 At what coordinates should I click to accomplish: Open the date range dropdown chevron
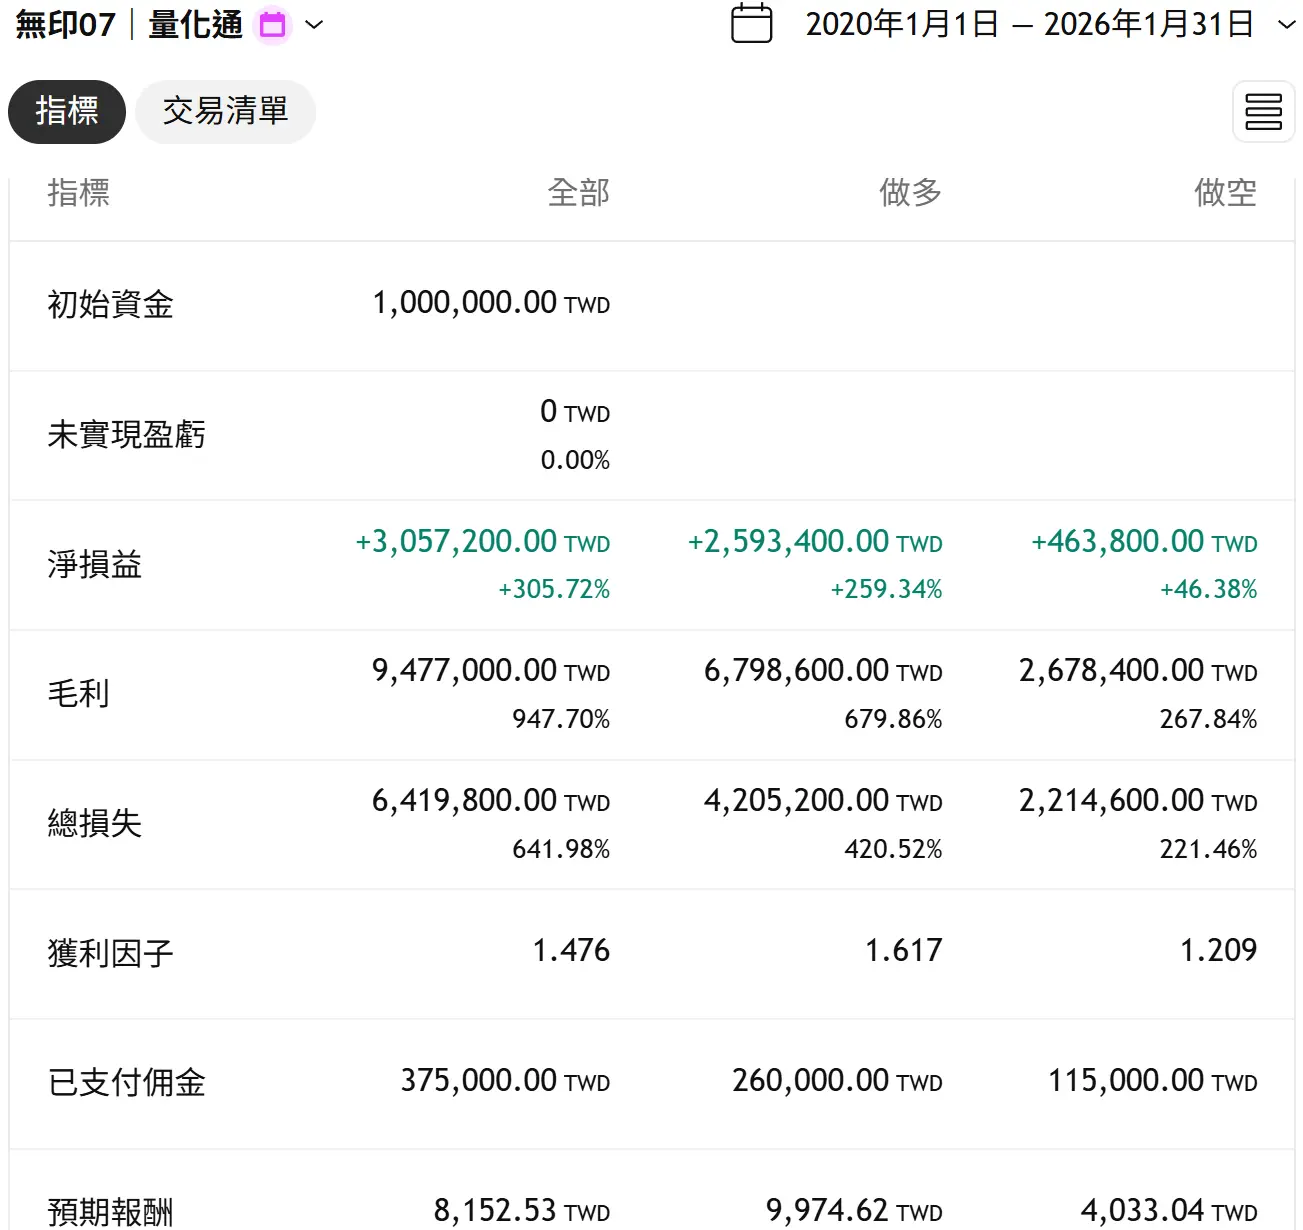click(1283, 25)
